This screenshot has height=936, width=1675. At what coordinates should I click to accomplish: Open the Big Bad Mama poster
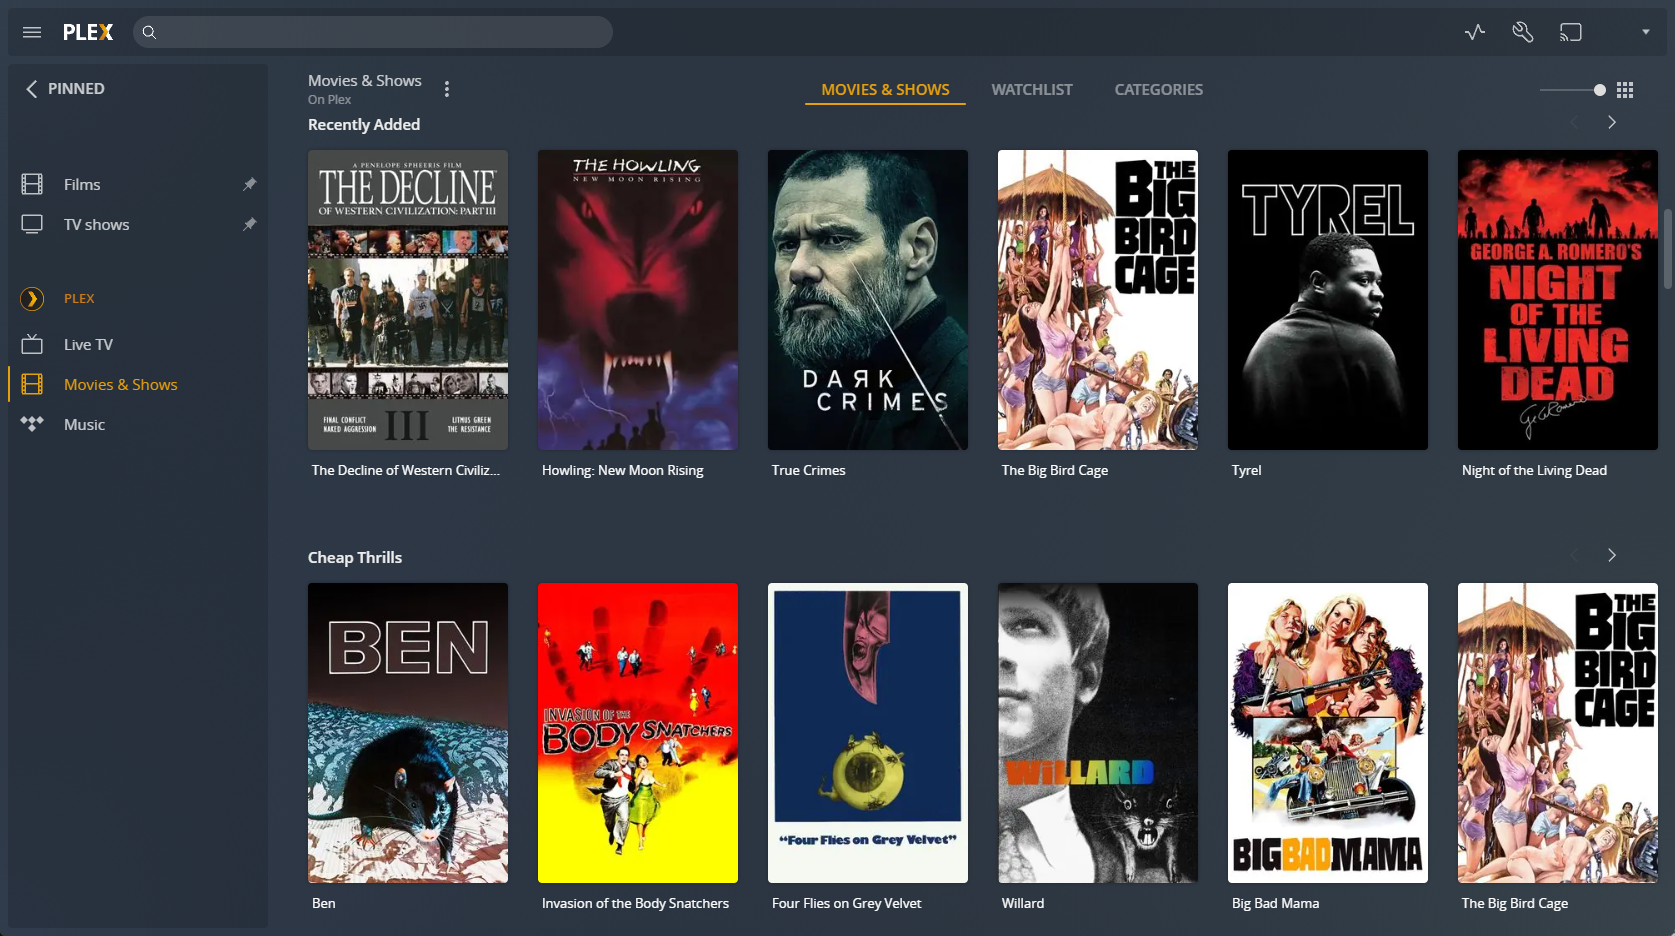pyautogui.click(x=1328, y=733)
